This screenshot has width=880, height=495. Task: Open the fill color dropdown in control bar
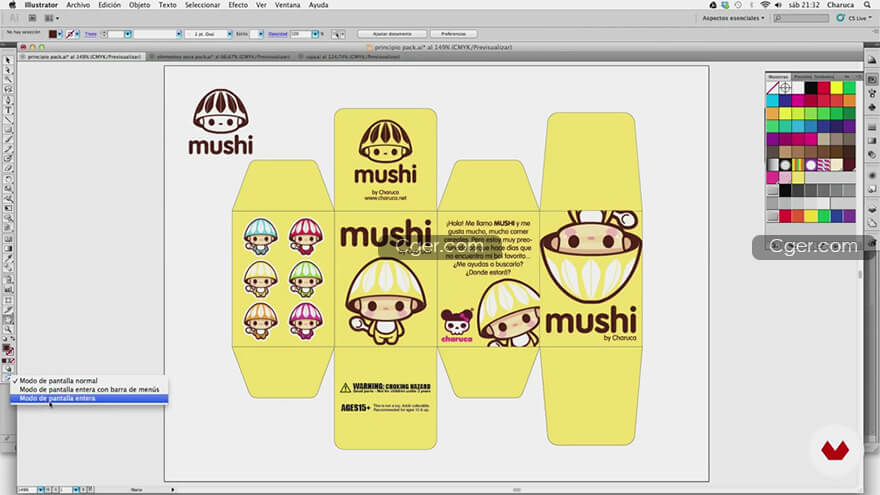60,34
